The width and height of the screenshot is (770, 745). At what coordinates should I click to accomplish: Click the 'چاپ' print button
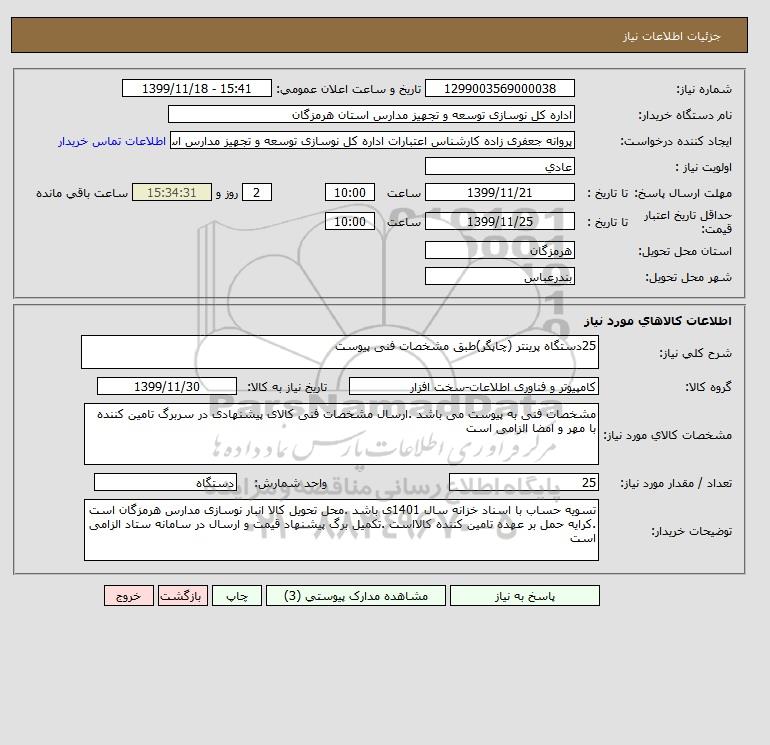pyautogui.click(x=237, y=596)
